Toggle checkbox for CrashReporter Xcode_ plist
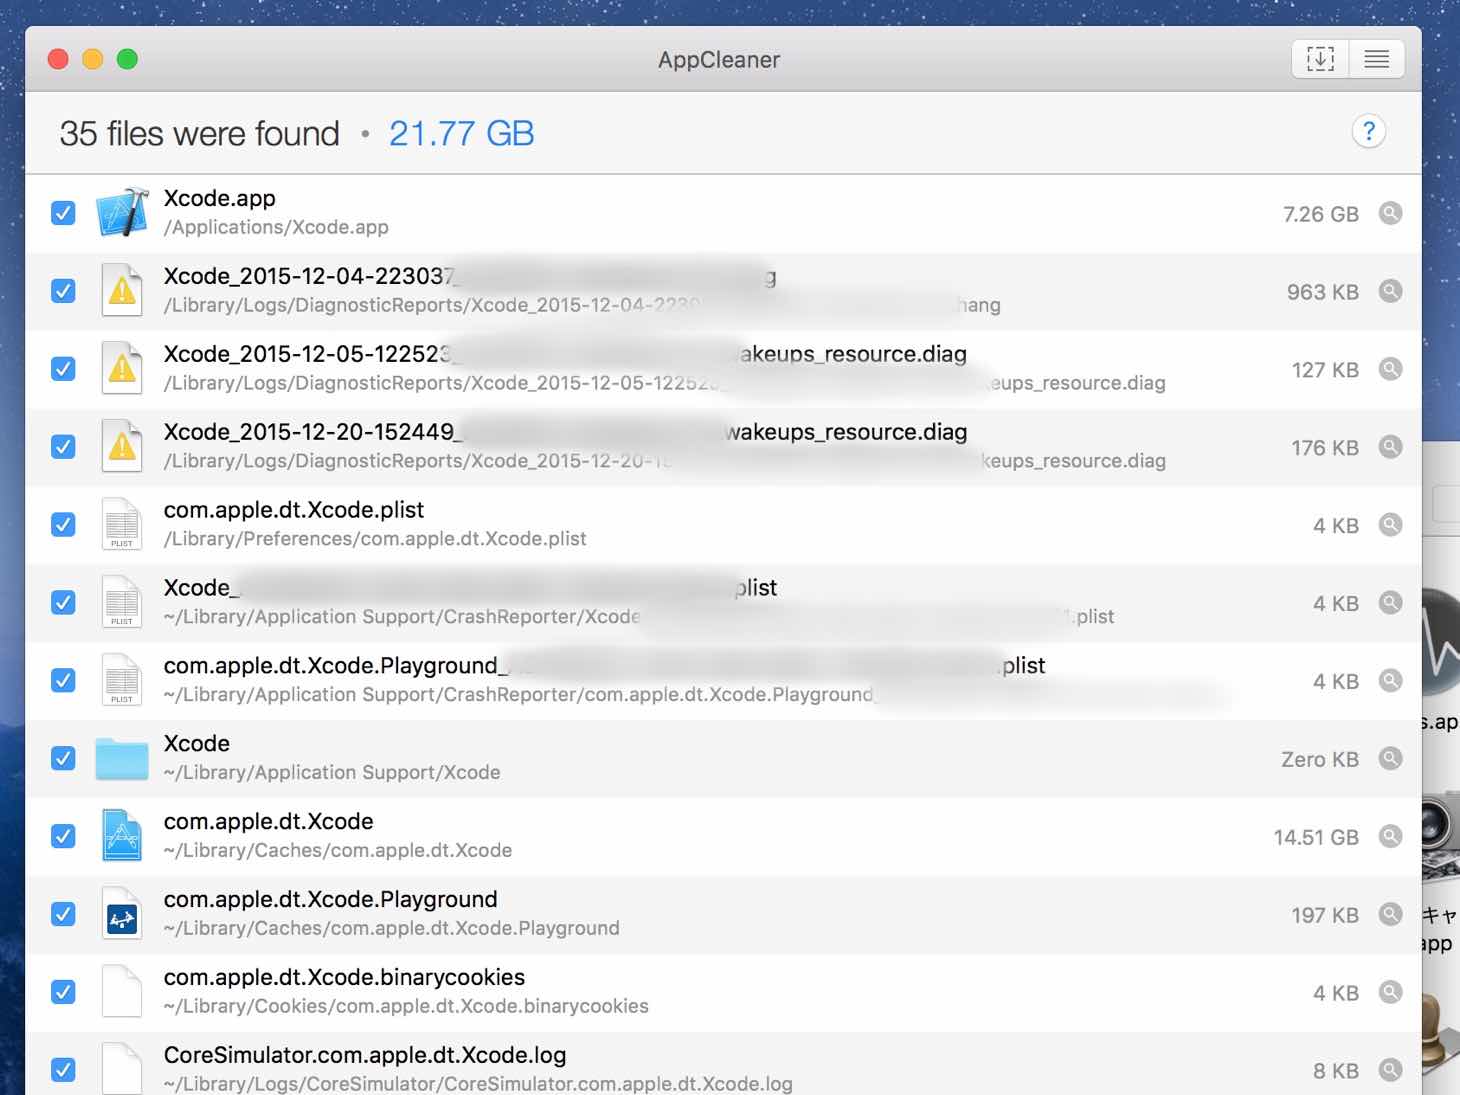Image resolution: width=1460 pixels, height=1095 pixels. [63, 603]
